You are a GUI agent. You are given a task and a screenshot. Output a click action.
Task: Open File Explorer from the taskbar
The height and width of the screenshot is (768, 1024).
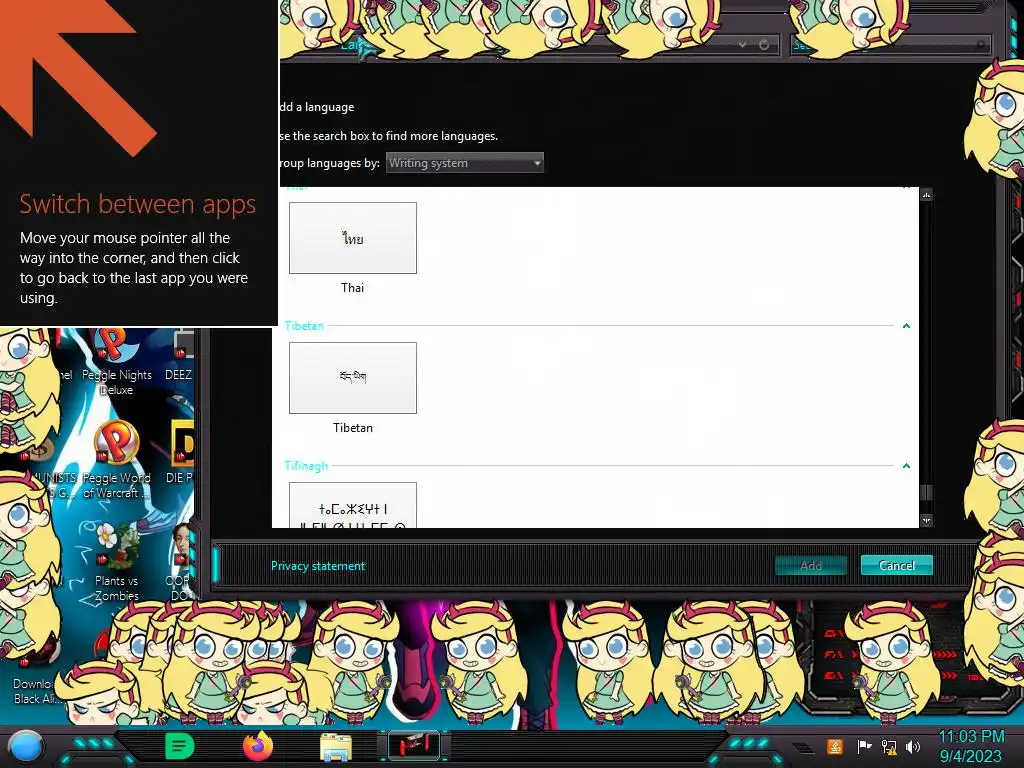click(336, 746)
